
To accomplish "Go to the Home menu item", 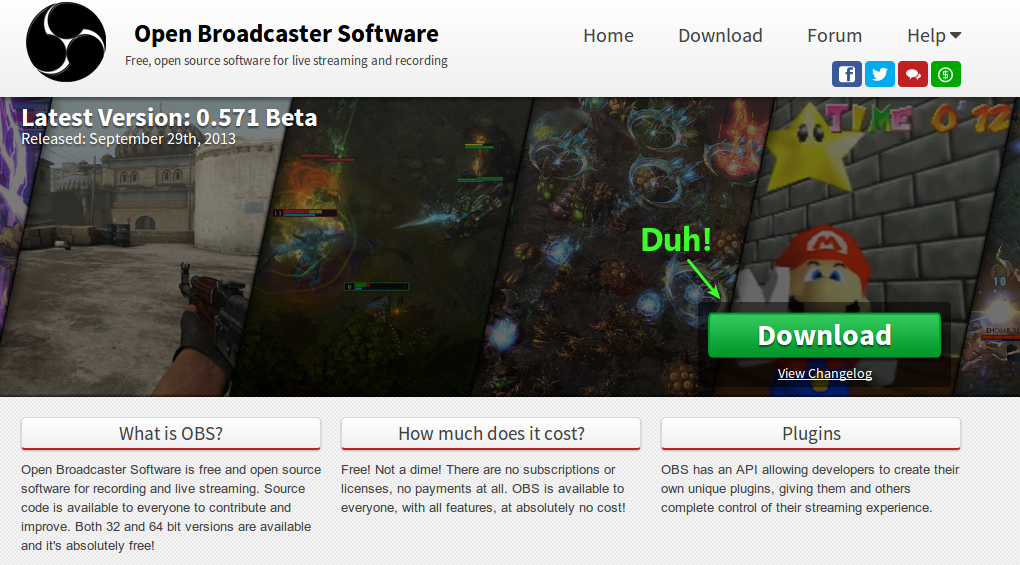I will [608, 36].
